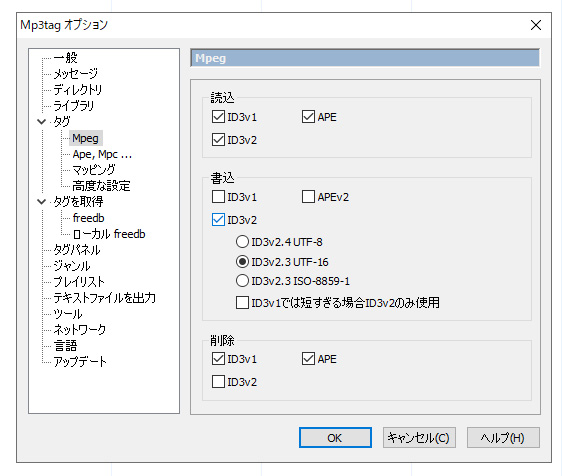
Task: Collapse the タグ tree node
Action: (41, 122)
